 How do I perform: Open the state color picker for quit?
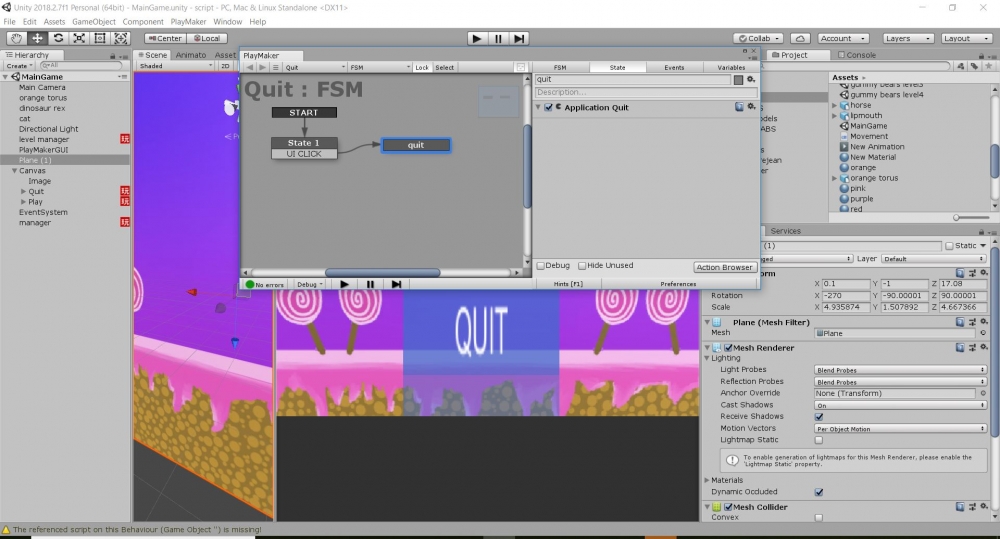point(738,80)
